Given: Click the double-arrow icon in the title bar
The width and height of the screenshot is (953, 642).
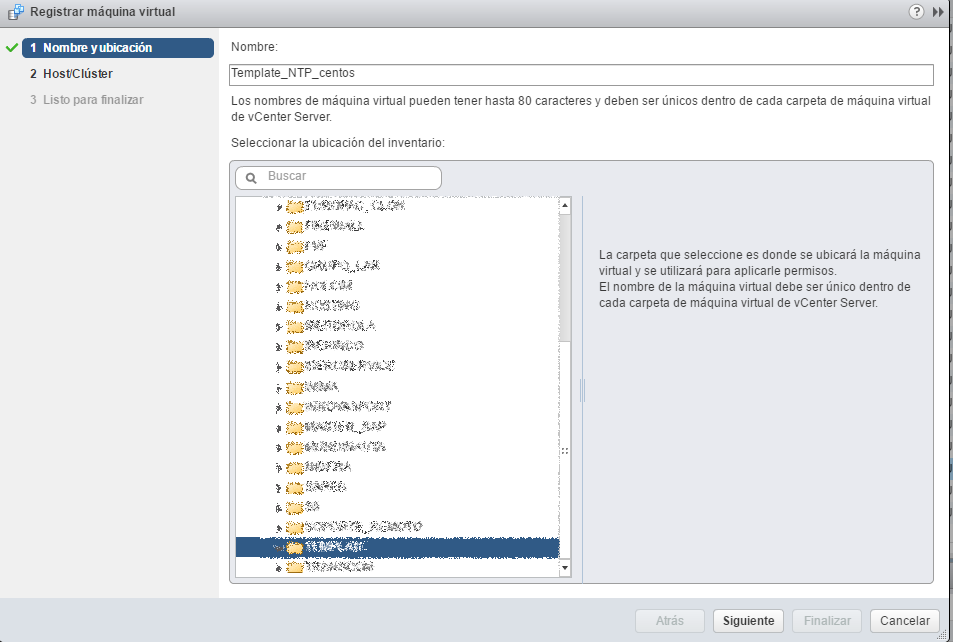Looking at the screenshot, I should click(x=938, y=12).
